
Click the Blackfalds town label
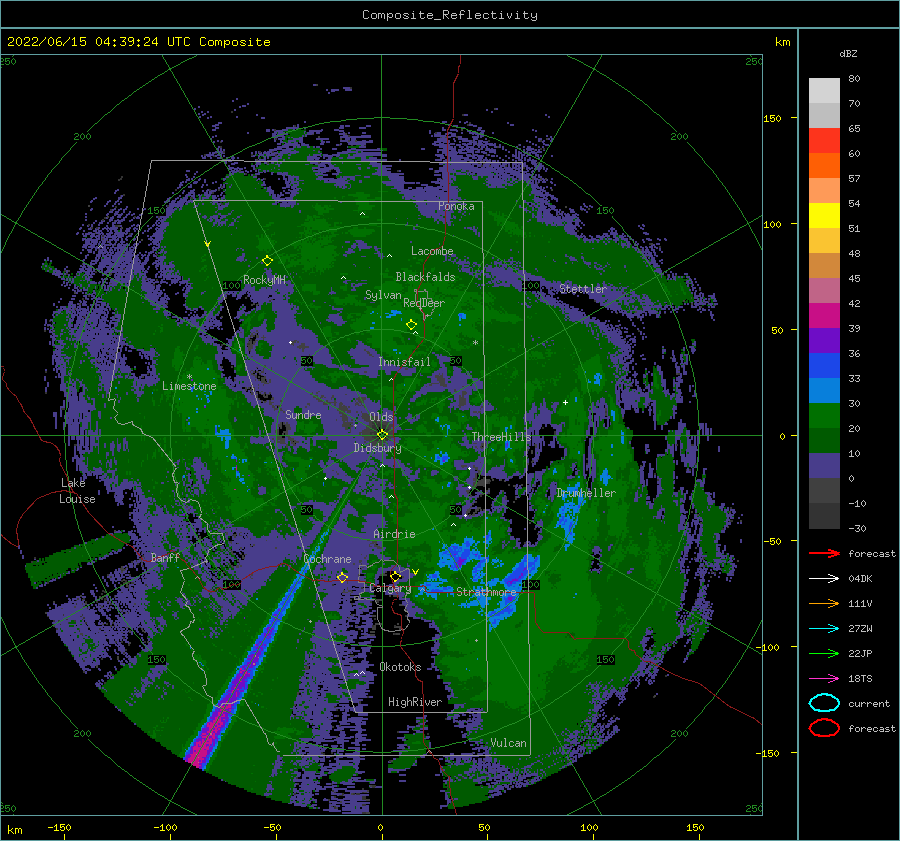[x=425, y=277]
